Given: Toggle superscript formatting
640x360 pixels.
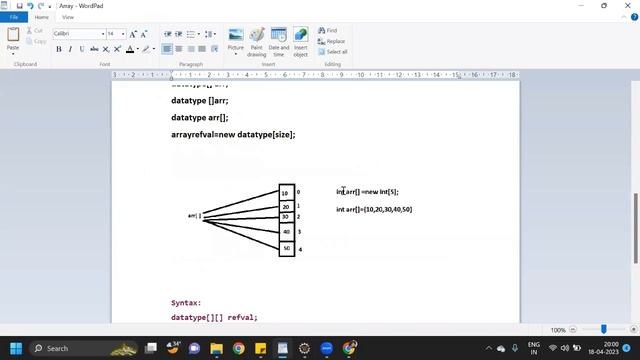Looking at the screenshot, I should [117, 49].
